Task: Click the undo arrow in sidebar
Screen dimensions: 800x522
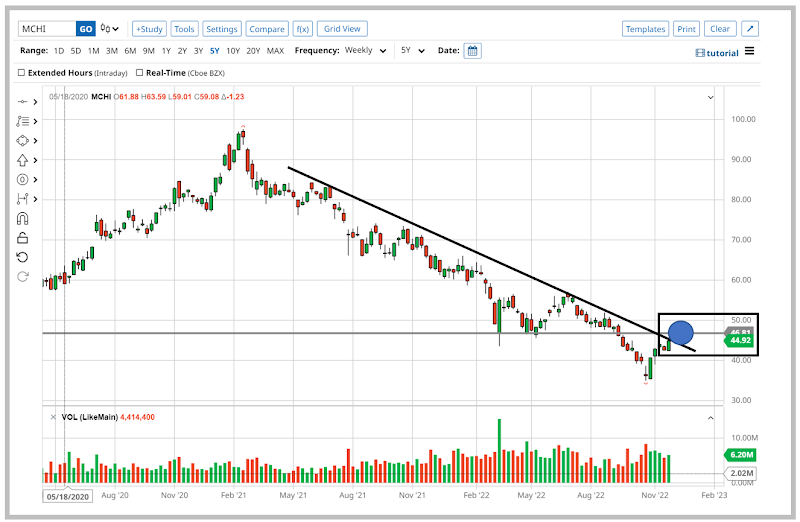Action: click(x=23, y=257)
